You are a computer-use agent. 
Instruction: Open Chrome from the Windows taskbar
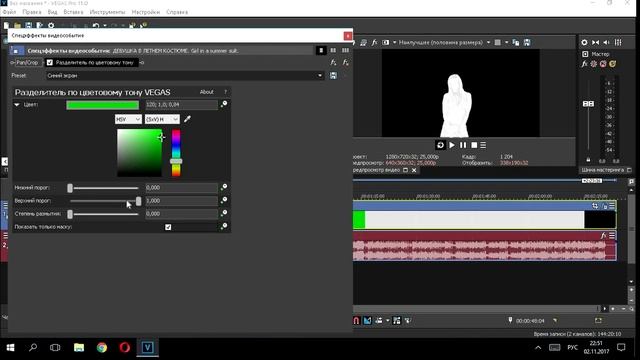102,347
